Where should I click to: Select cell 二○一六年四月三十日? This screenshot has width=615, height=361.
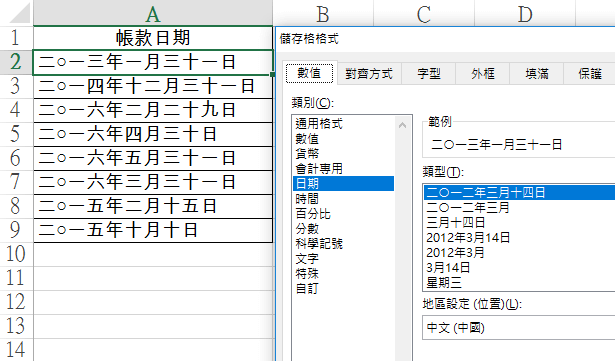(153, 134)
